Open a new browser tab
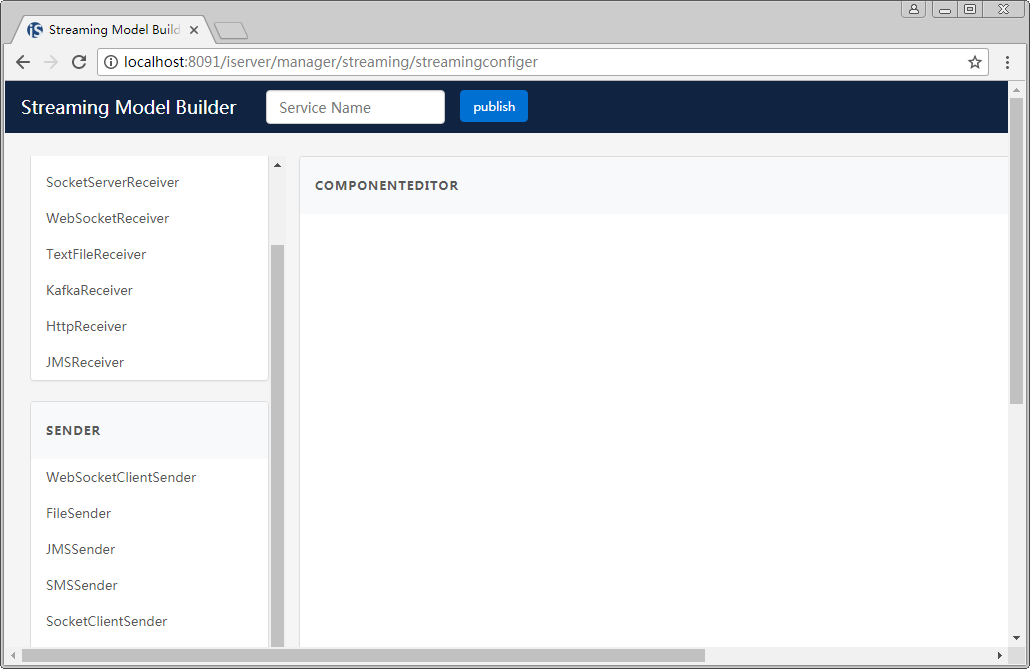Viewport: 1030px width, 669px height. click(231, 31)
